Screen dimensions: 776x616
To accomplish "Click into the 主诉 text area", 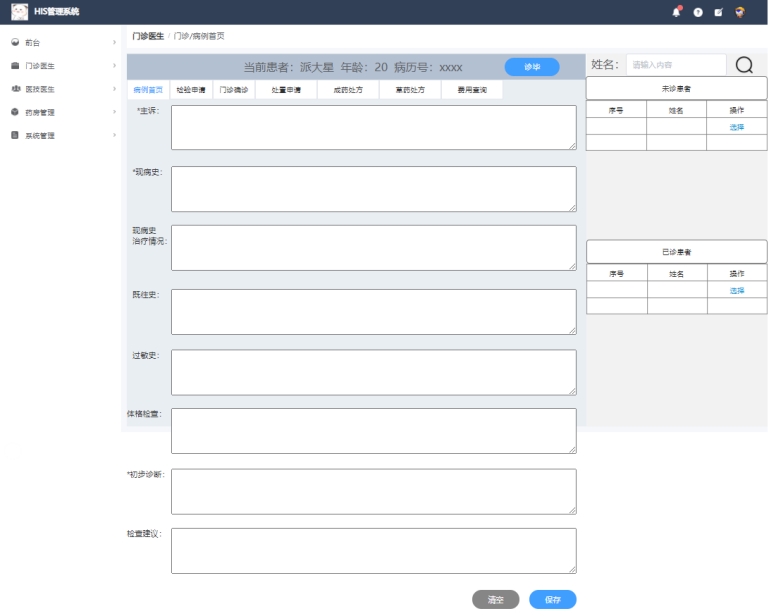I will (374, 127).
